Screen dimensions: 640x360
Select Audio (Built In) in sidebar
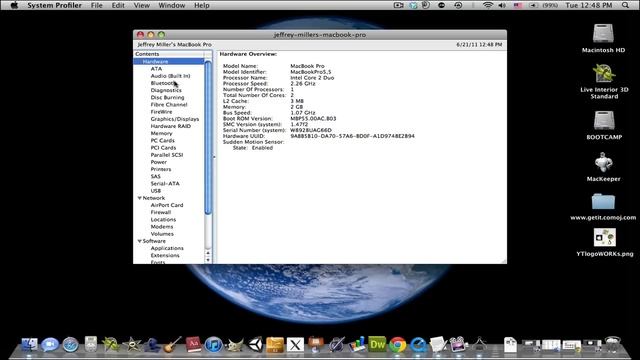pos(170,76)
